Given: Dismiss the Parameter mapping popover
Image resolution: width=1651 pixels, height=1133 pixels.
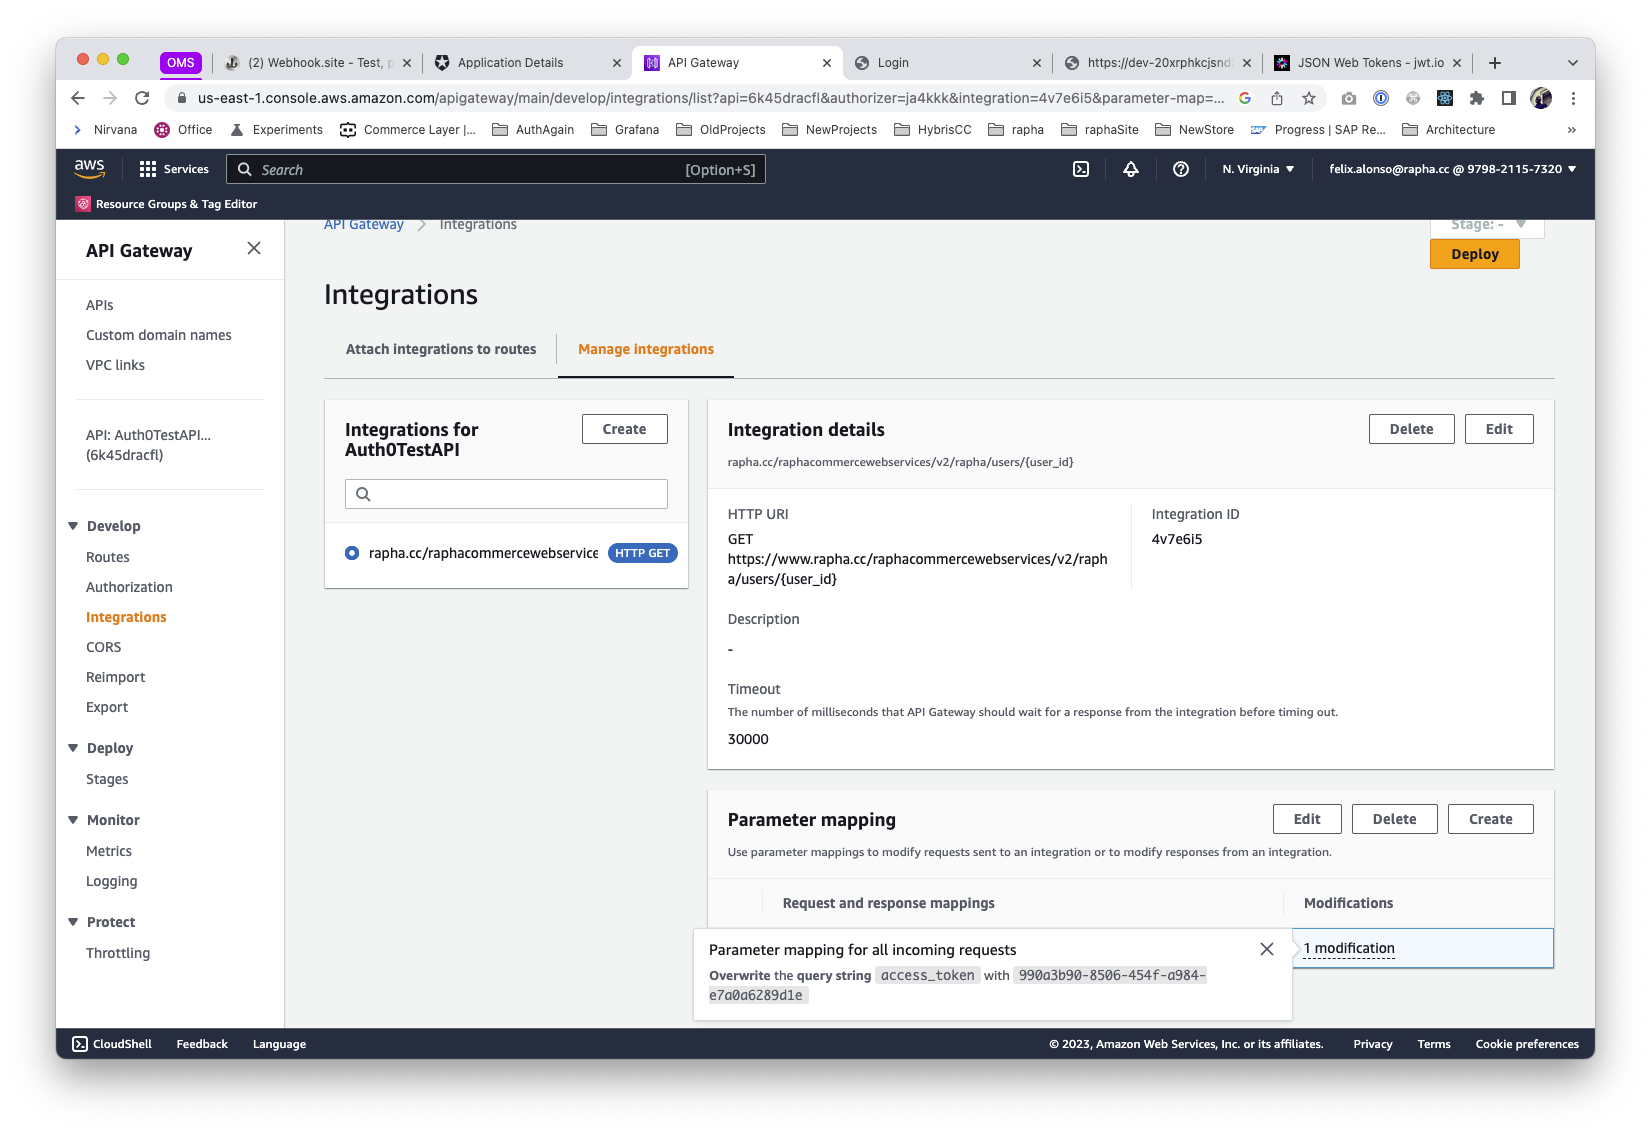Looking at the screenshot, I should 1266,949.
